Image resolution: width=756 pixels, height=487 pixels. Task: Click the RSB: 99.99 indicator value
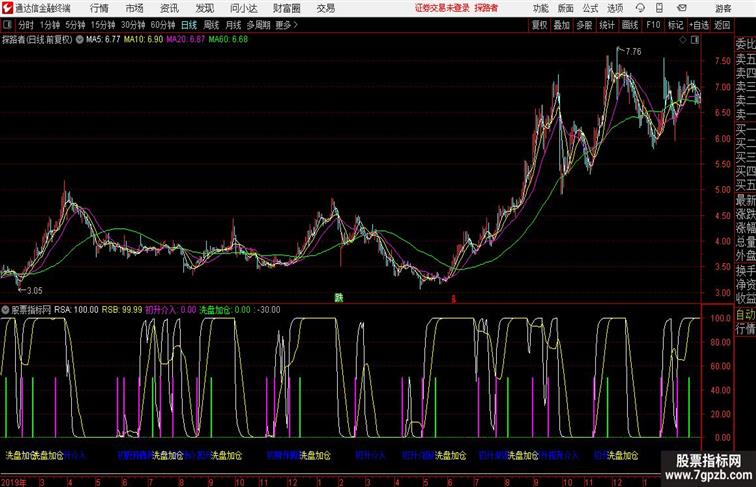122,310
